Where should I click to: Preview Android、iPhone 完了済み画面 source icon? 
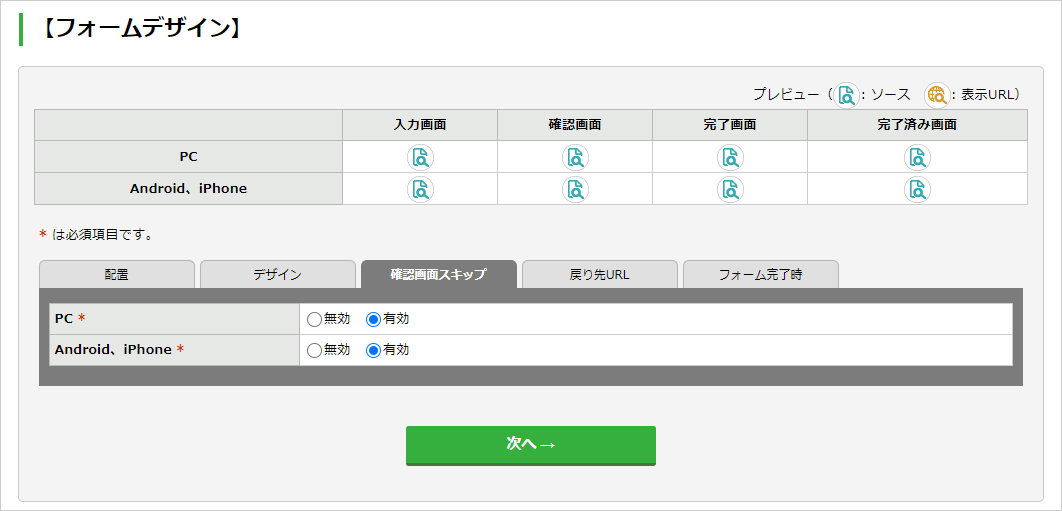pyautogui.click(x=917, y=189)
